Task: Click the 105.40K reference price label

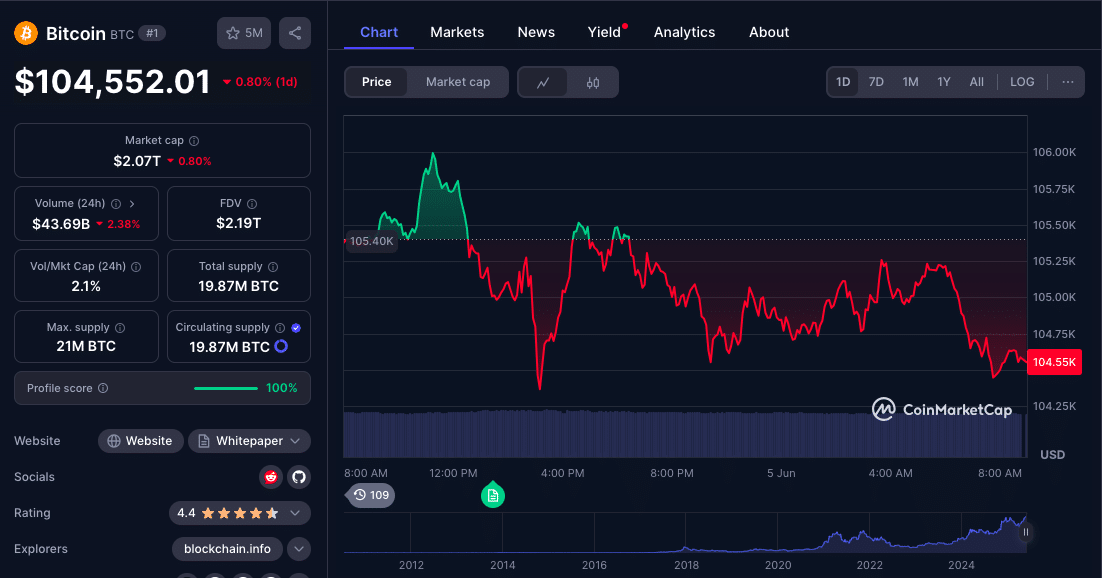Action: 371,241
